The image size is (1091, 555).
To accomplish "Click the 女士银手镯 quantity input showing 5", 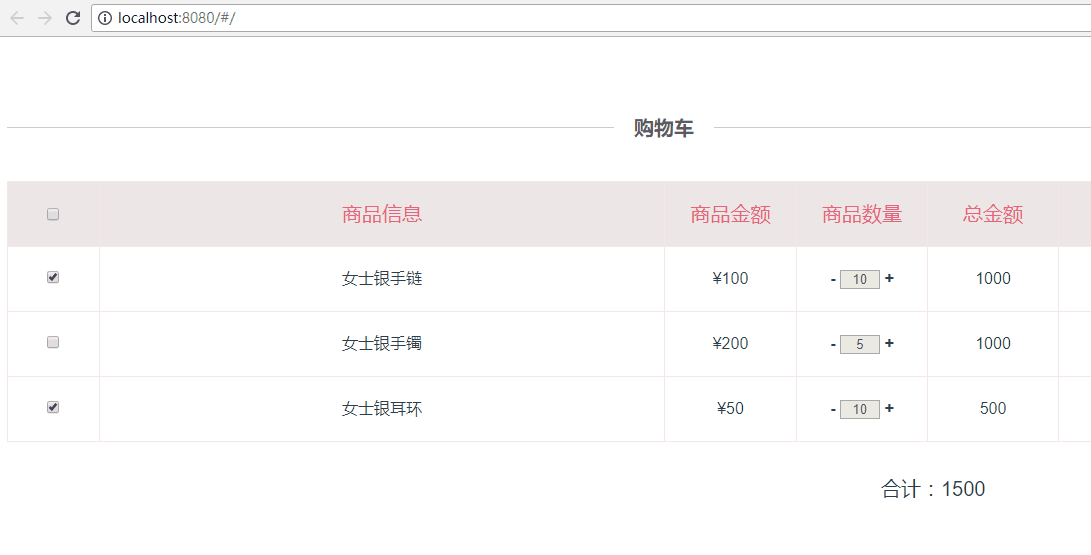I will point(860,345).
